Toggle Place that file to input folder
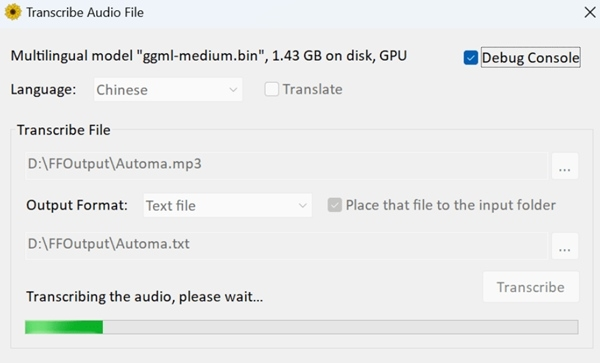 pyautogui.click(x=334, y=205)
